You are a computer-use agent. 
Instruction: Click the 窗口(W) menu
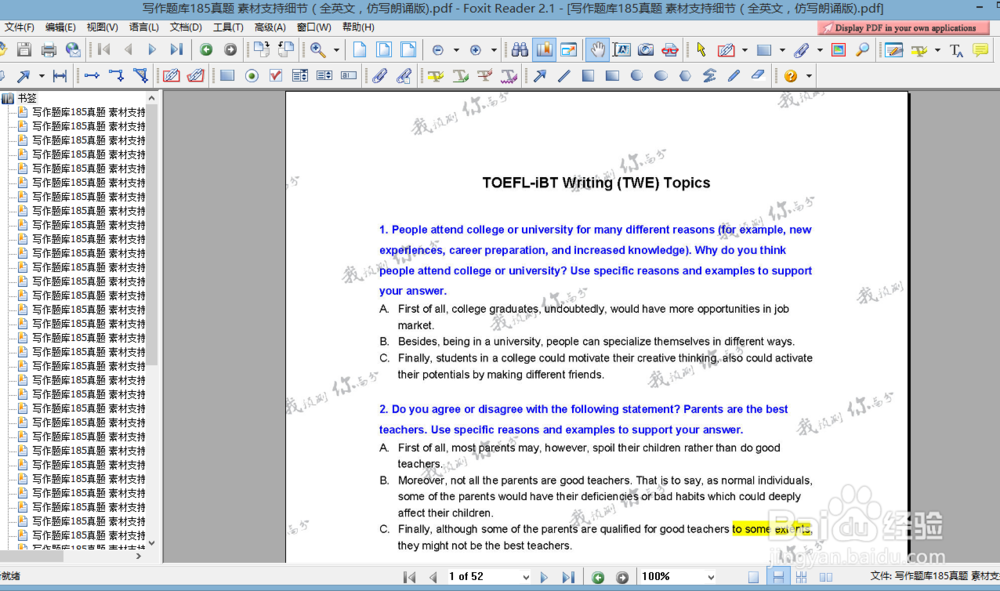314,27
